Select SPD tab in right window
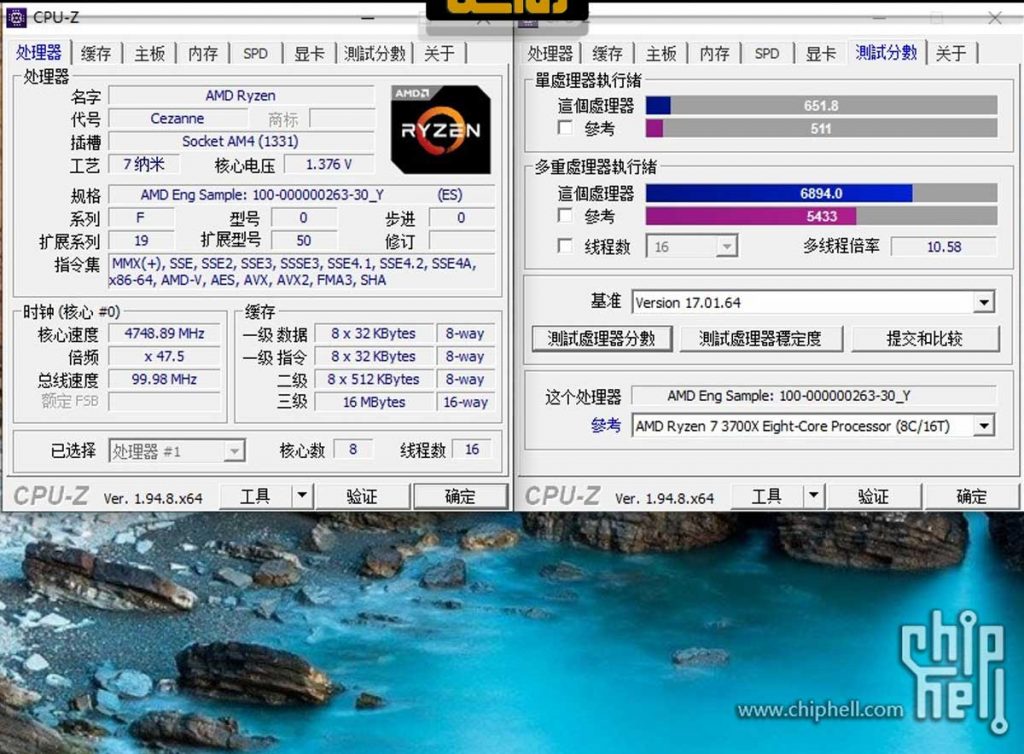 click(x=767, y=54)
